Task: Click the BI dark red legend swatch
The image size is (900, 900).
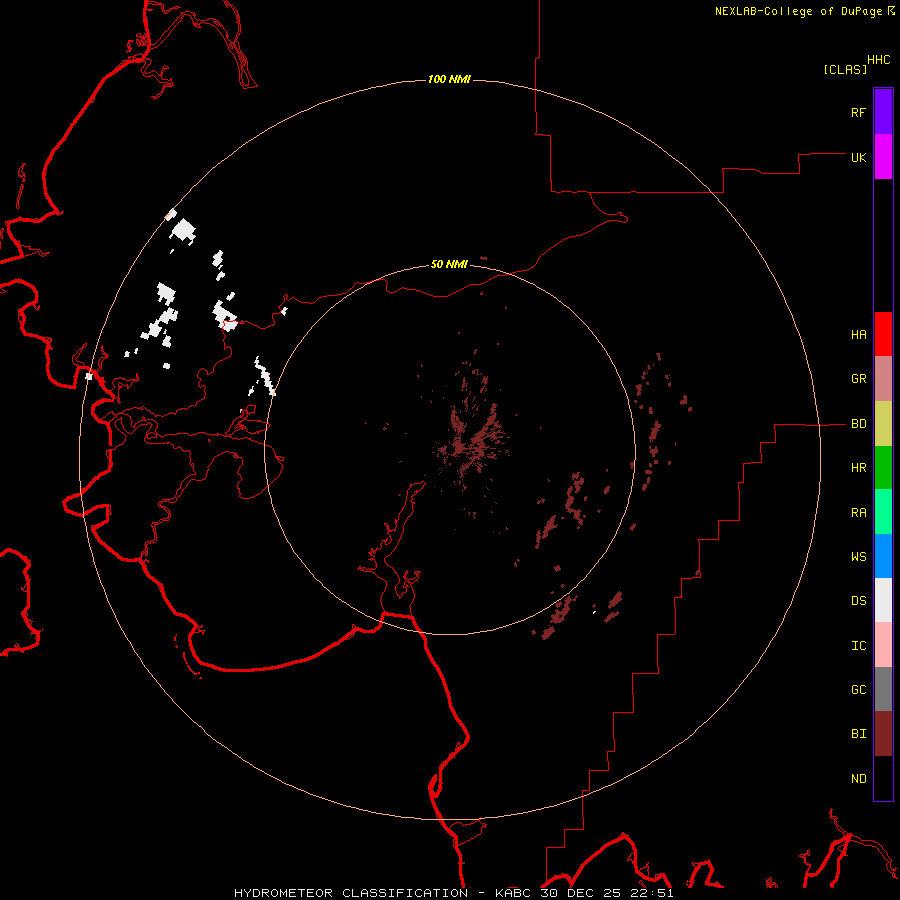Action: tap(883, 734)
